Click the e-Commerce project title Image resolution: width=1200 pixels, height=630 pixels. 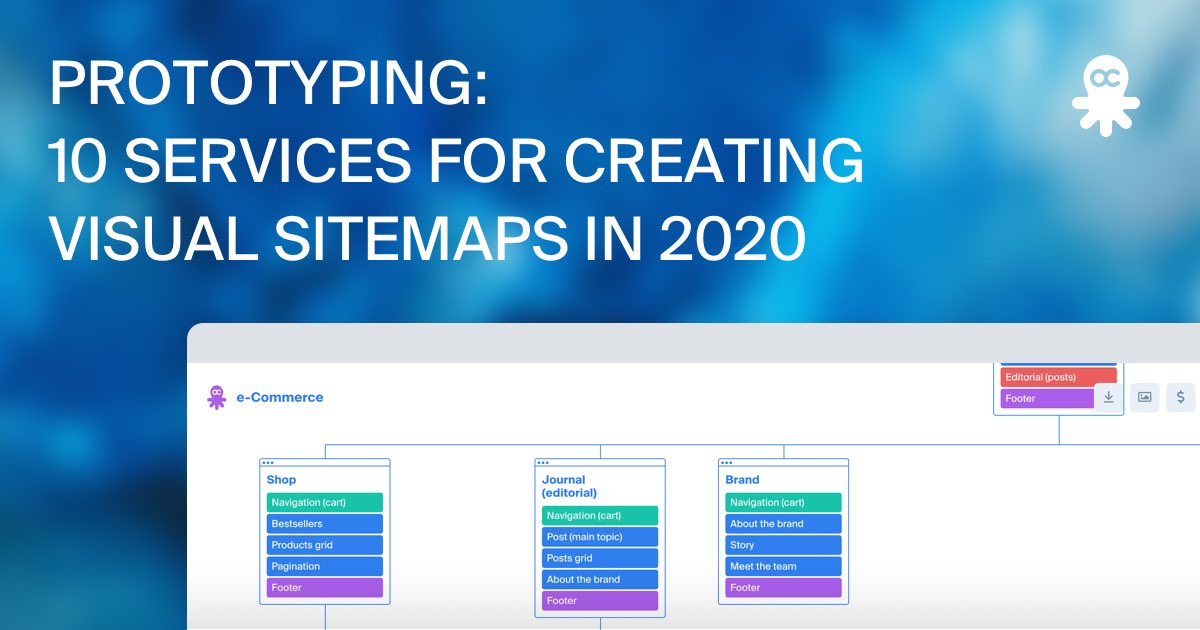pos(279,397)
